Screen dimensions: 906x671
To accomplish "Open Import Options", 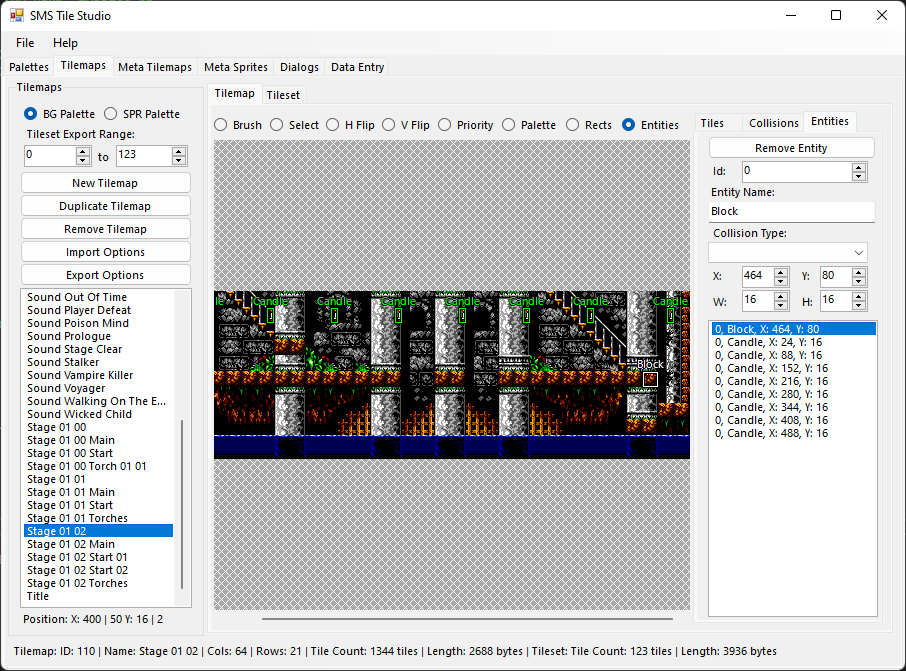I will pos(106,253).
